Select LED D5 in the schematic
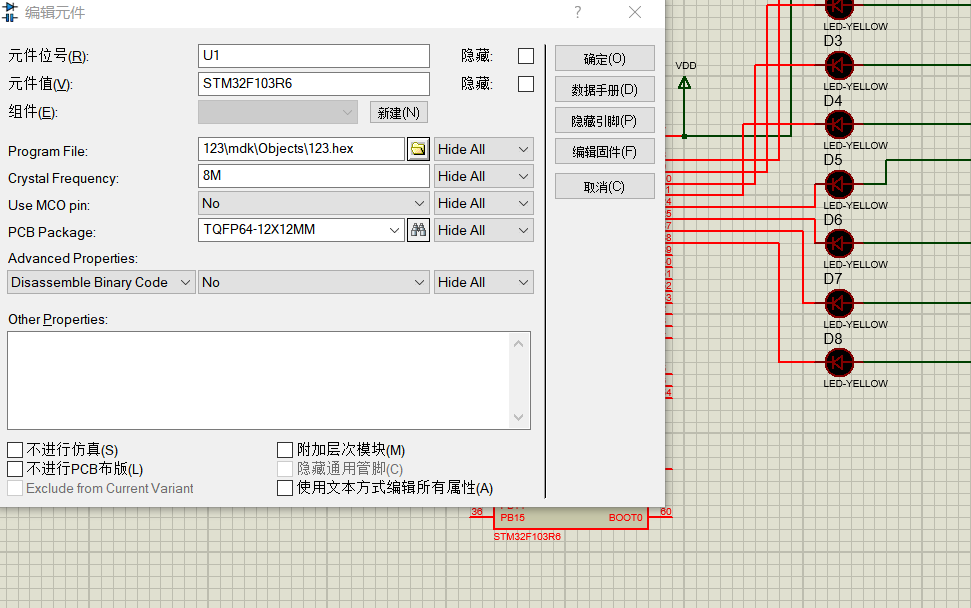971x608 pixels. pyautogui.click(x=839, y=184)
